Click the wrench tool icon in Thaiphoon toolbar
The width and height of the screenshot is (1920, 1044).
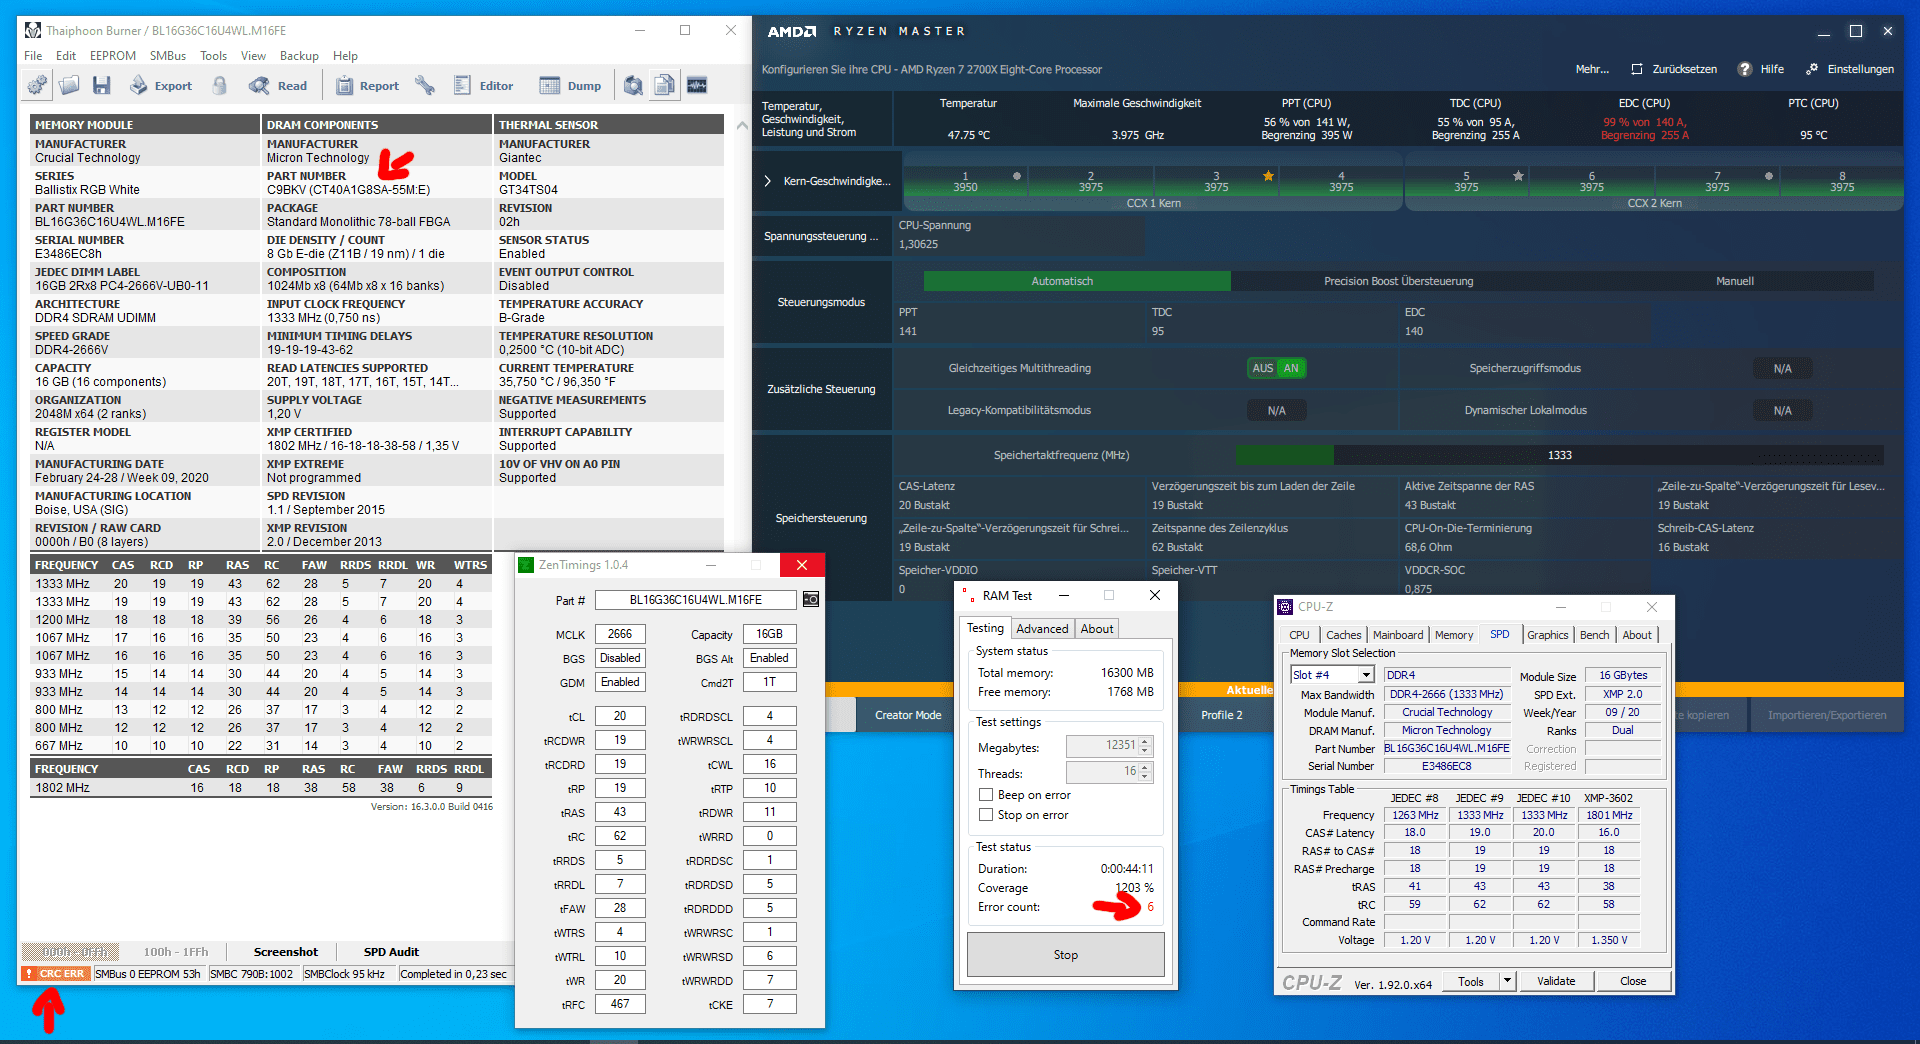pos(425,86)
